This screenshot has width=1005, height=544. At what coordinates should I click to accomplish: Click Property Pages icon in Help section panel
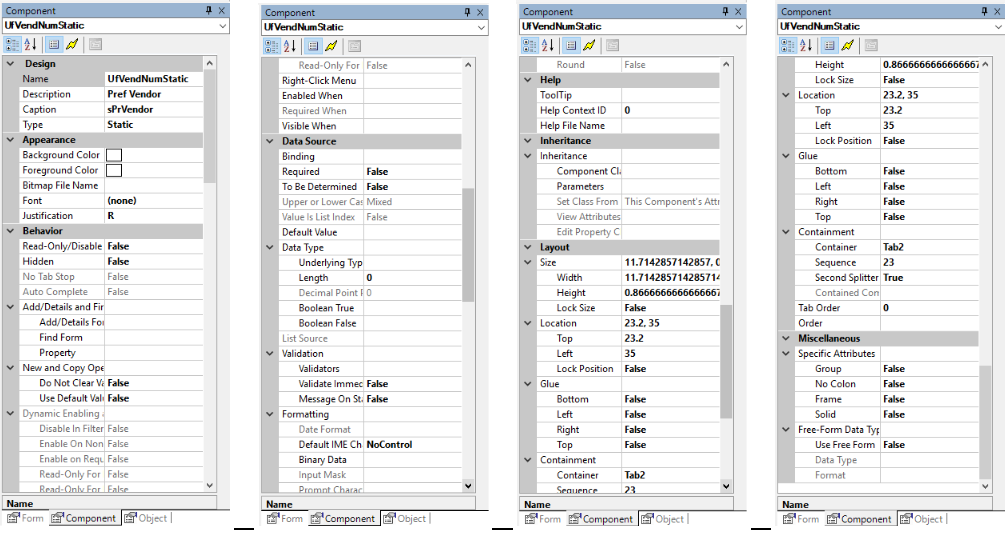coord(613,45)
